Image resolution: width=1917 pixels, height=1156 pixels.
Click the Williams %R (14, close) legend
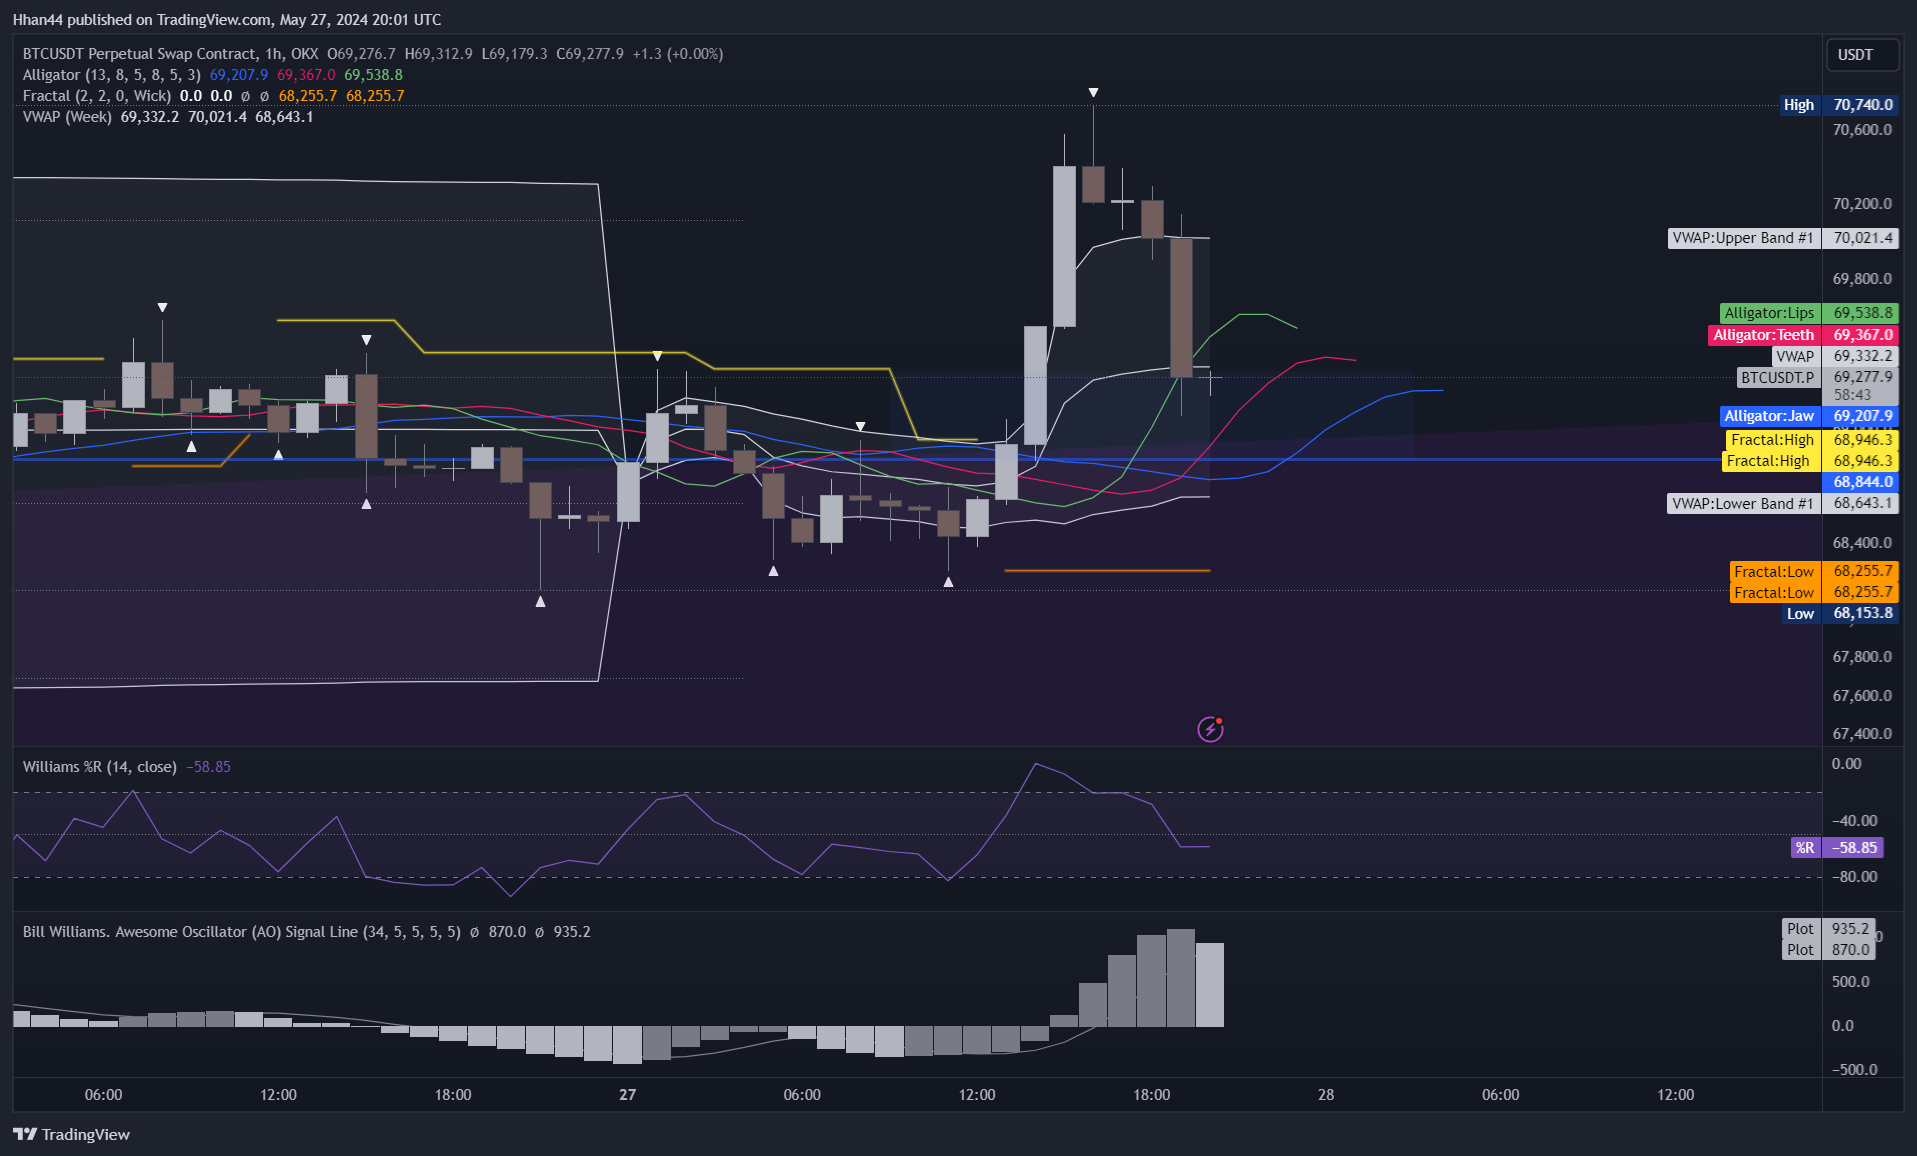pos(99,767)
